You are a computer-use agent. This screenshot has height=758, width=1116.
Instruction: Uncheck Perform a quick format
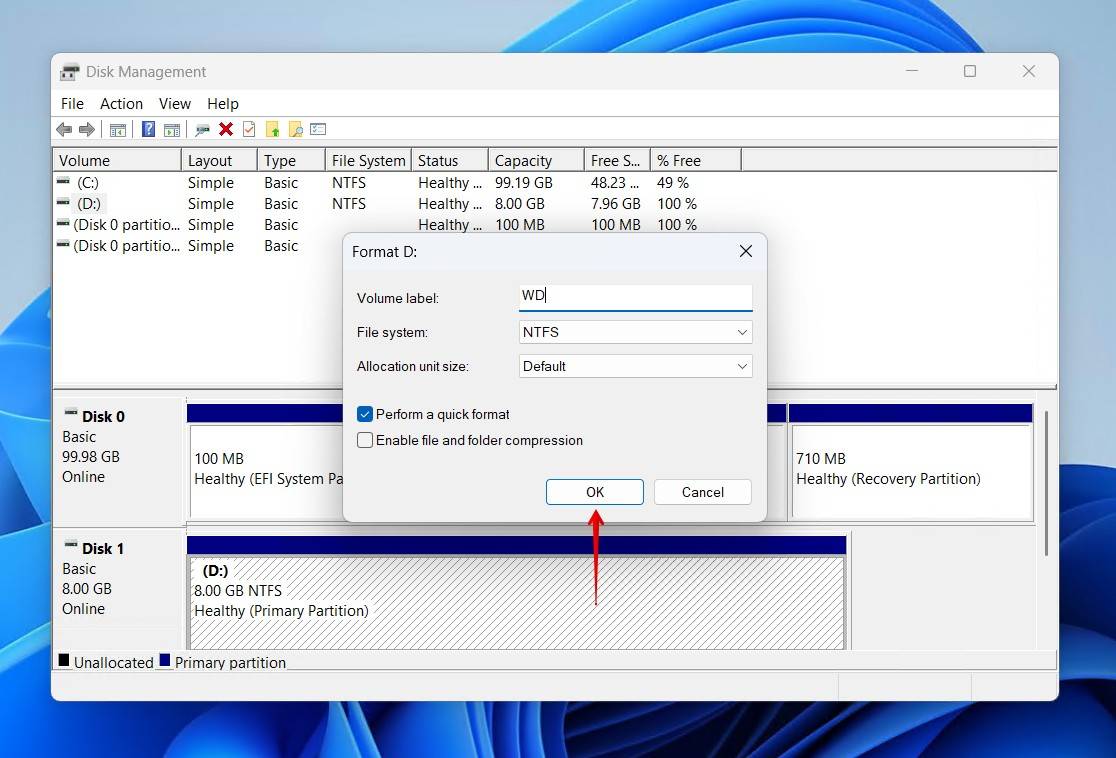365,413
